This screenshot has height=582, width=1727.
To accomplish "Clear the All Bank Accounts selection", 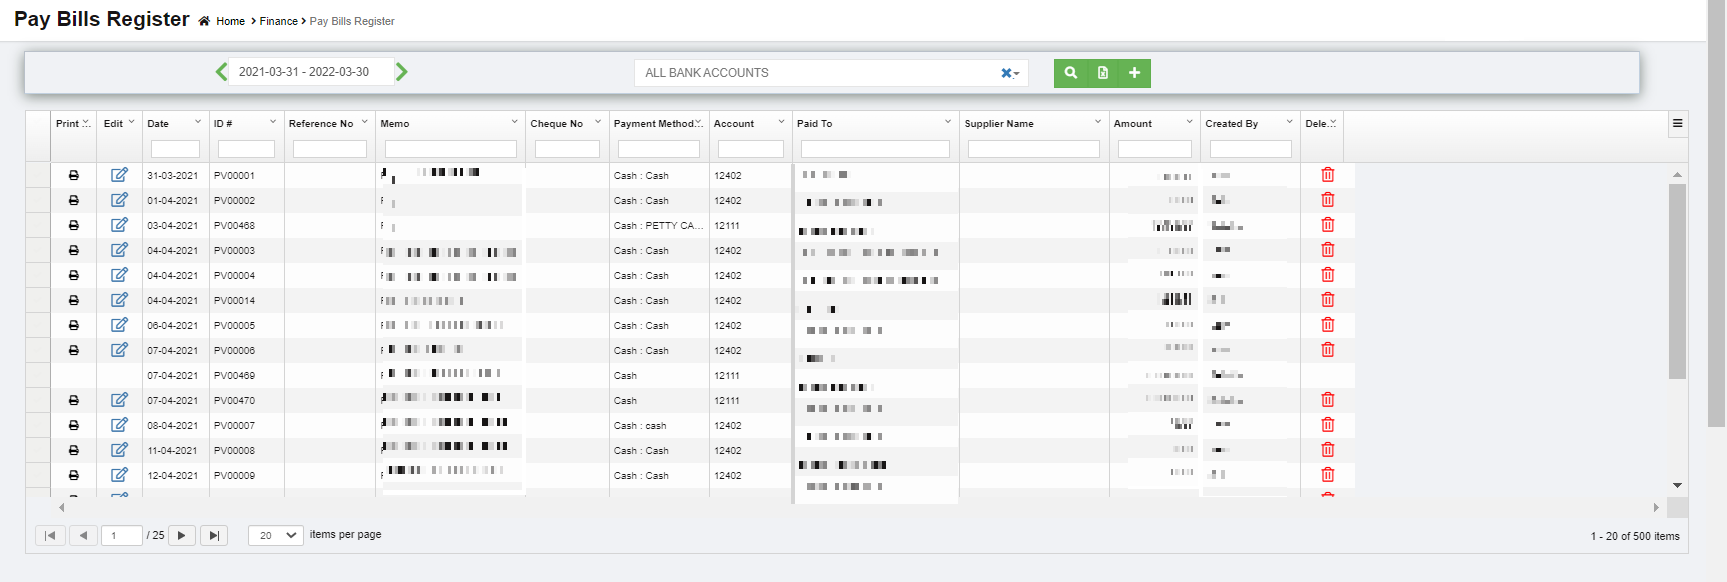I will click(1006, 73).
